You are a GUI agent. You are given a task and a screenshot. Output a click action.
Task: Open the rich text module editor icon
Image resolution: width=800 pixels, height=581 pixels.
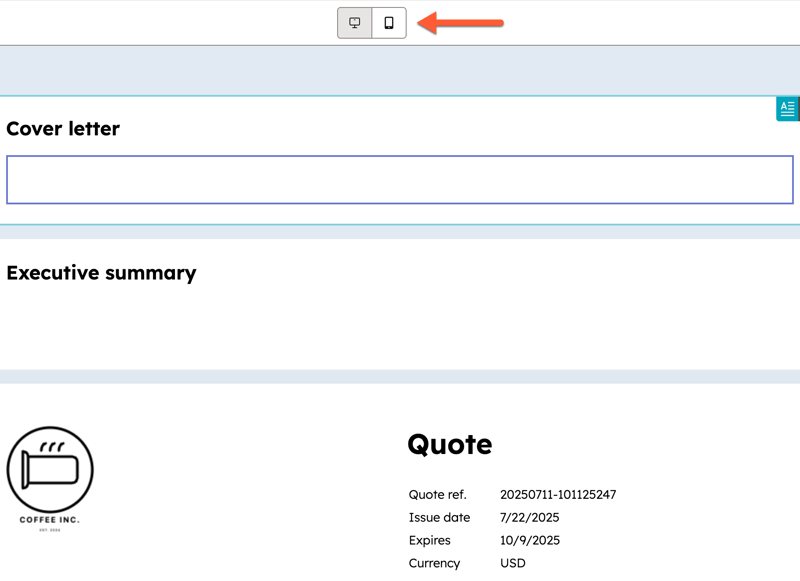pos(785,108)
